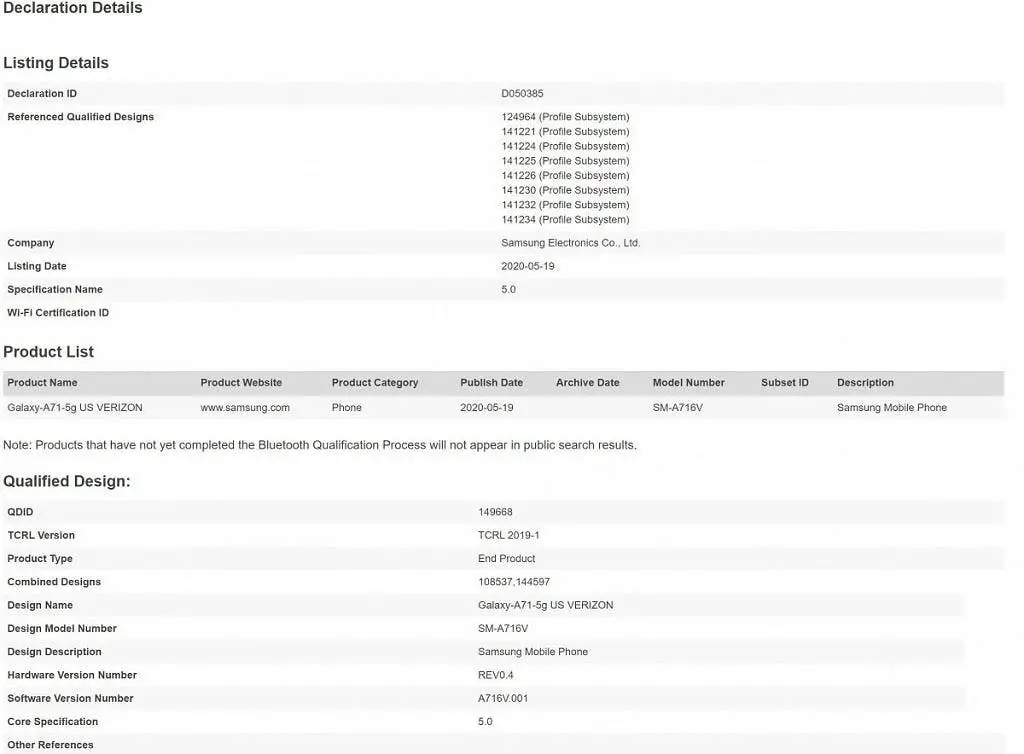Click the TCRL 2019-1 value
This screenshot has width=1024, height=754.
point(508,535)
